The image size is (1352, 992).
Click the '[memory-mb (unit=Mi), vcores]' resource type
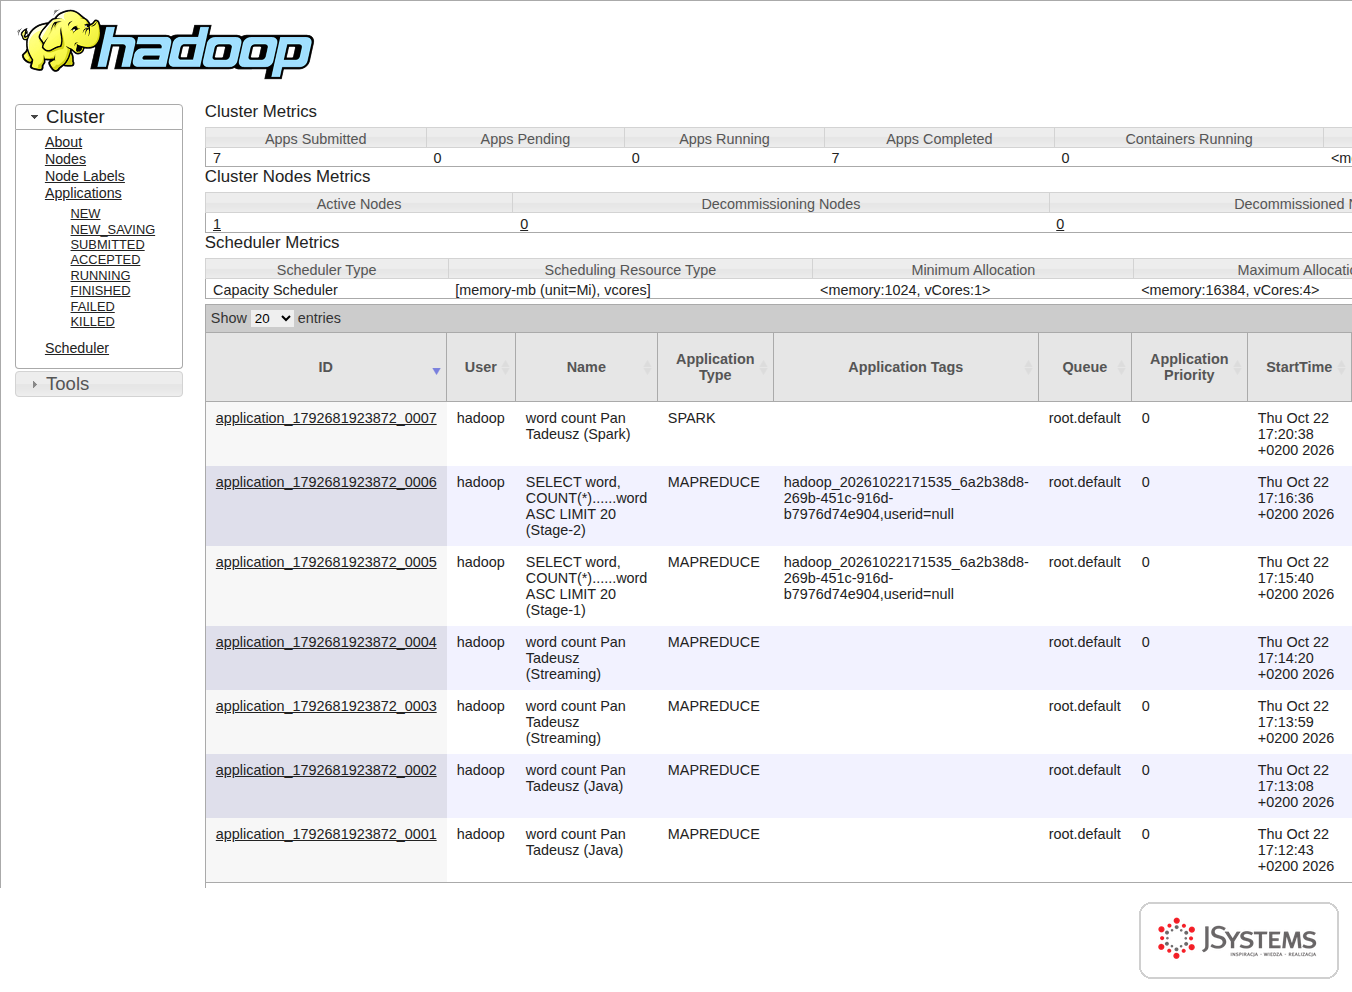pos(553,290)
